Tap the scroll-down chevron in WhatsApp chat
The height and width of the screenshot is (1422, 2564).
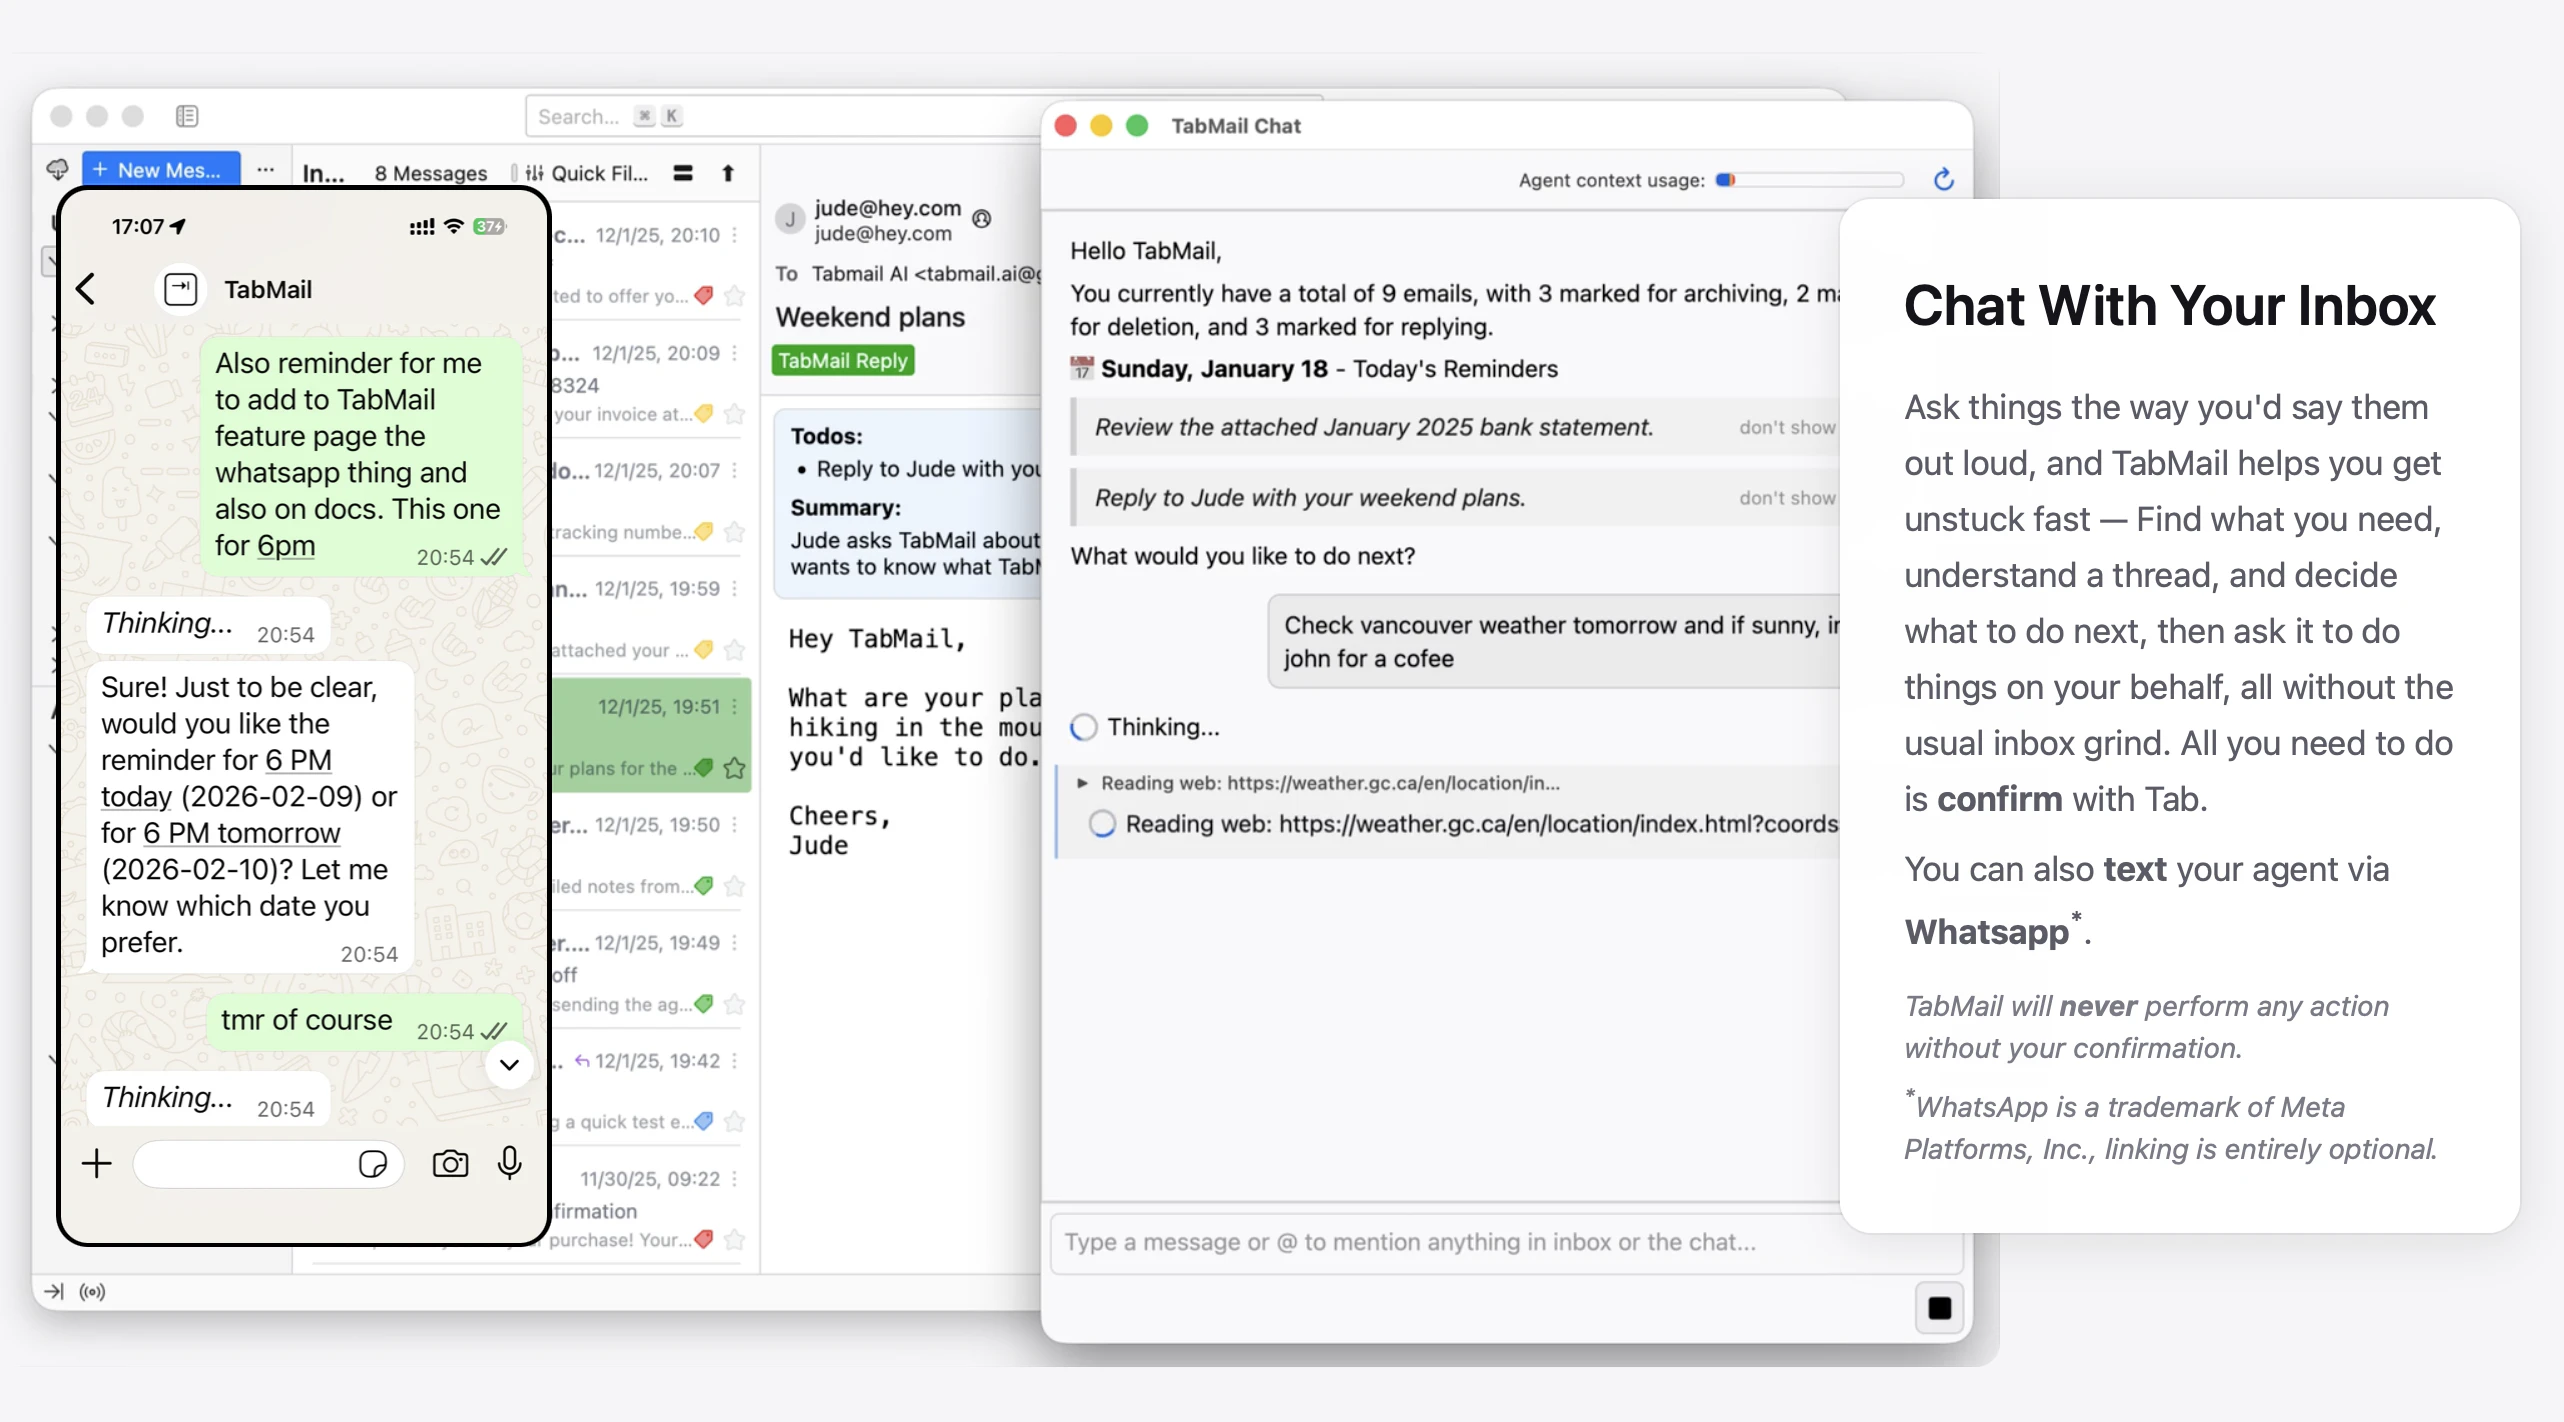tap(509, 1065)
